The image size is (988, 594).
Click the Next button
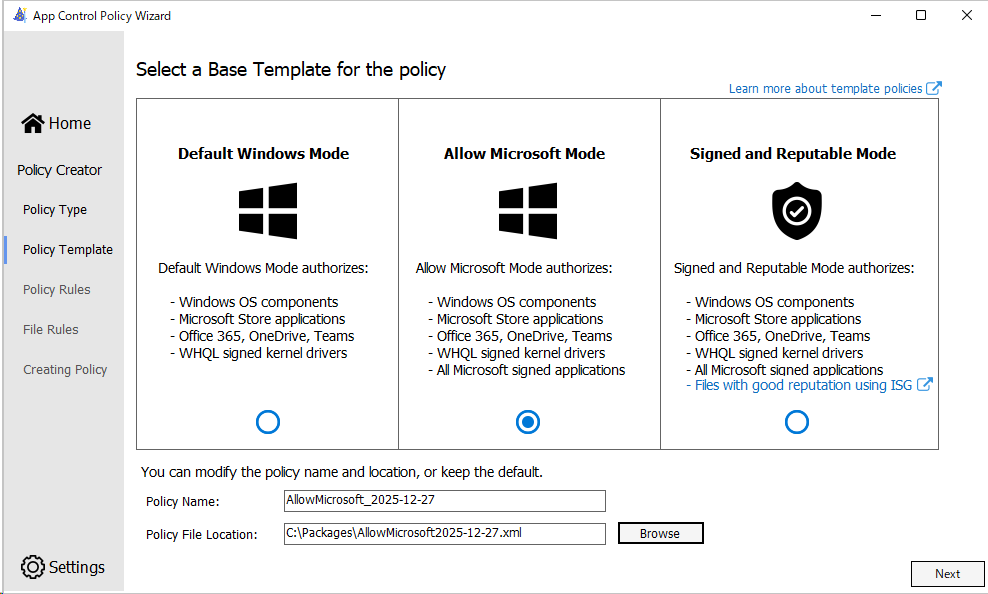click(x=947, y=574)
